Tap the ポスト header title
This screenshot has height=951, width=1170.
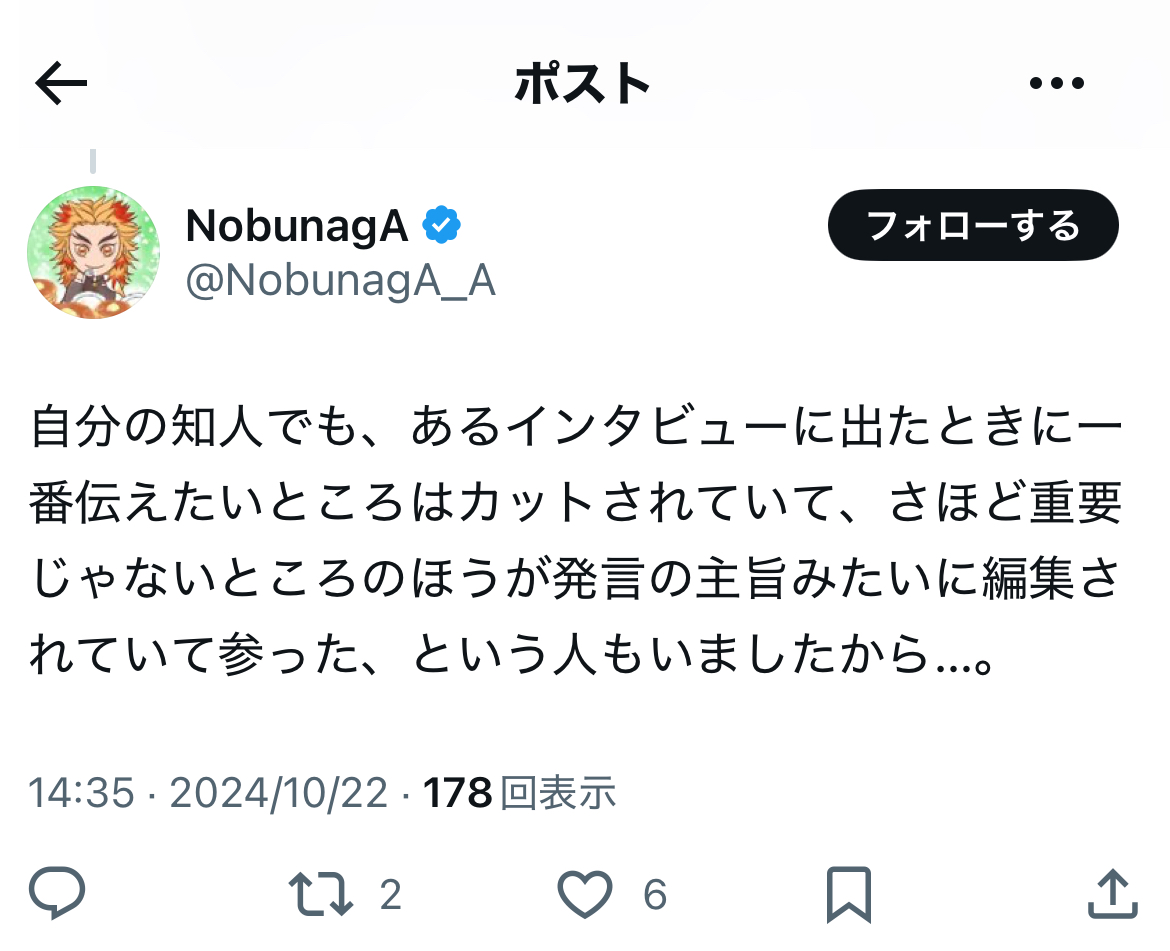(582, 83)
